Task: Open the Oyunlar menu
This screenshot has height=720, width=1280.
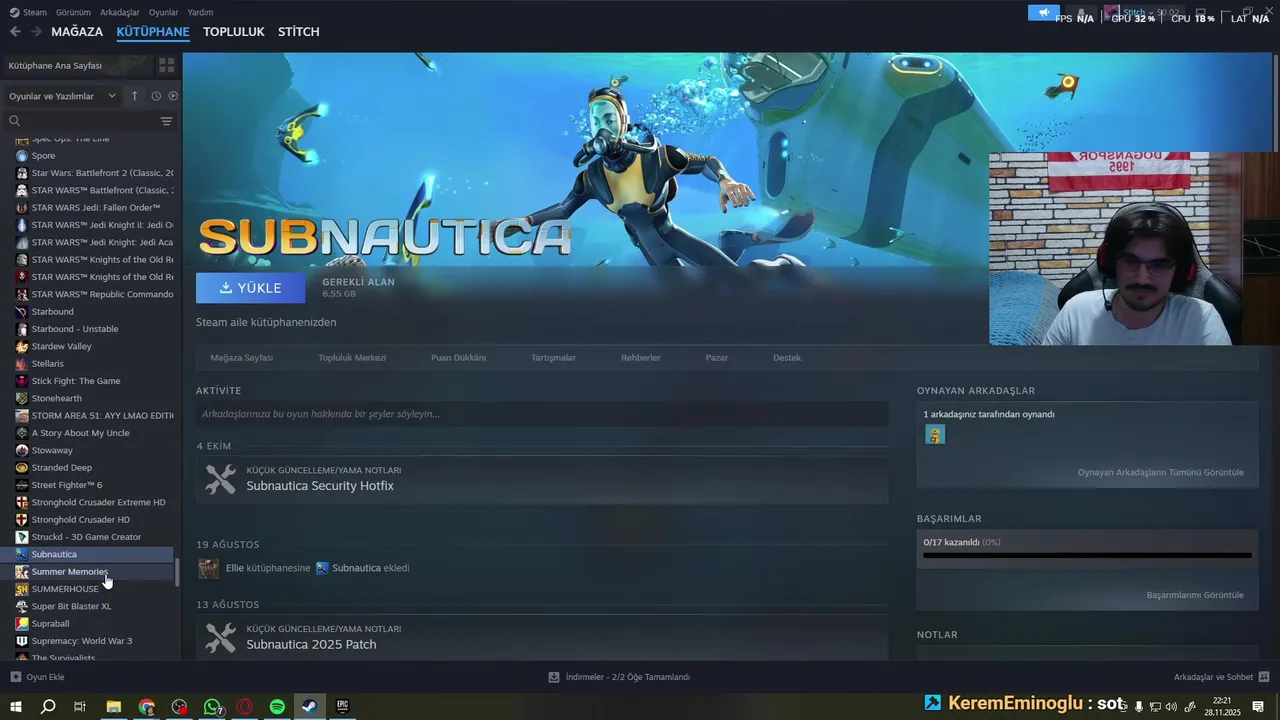Action: [163, 12]
